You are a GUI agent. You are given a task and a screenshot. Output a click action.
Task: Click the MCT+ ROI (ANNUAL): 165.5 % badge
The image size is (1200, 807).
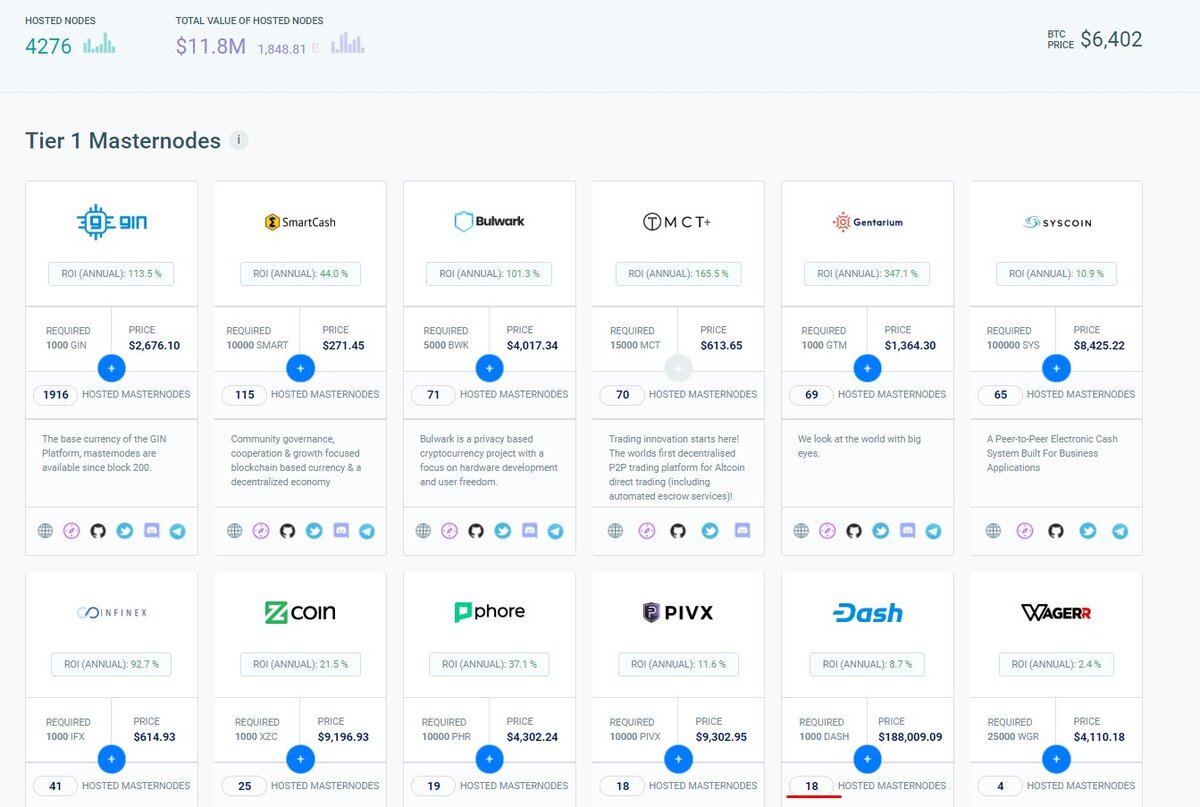pos(678,273)
